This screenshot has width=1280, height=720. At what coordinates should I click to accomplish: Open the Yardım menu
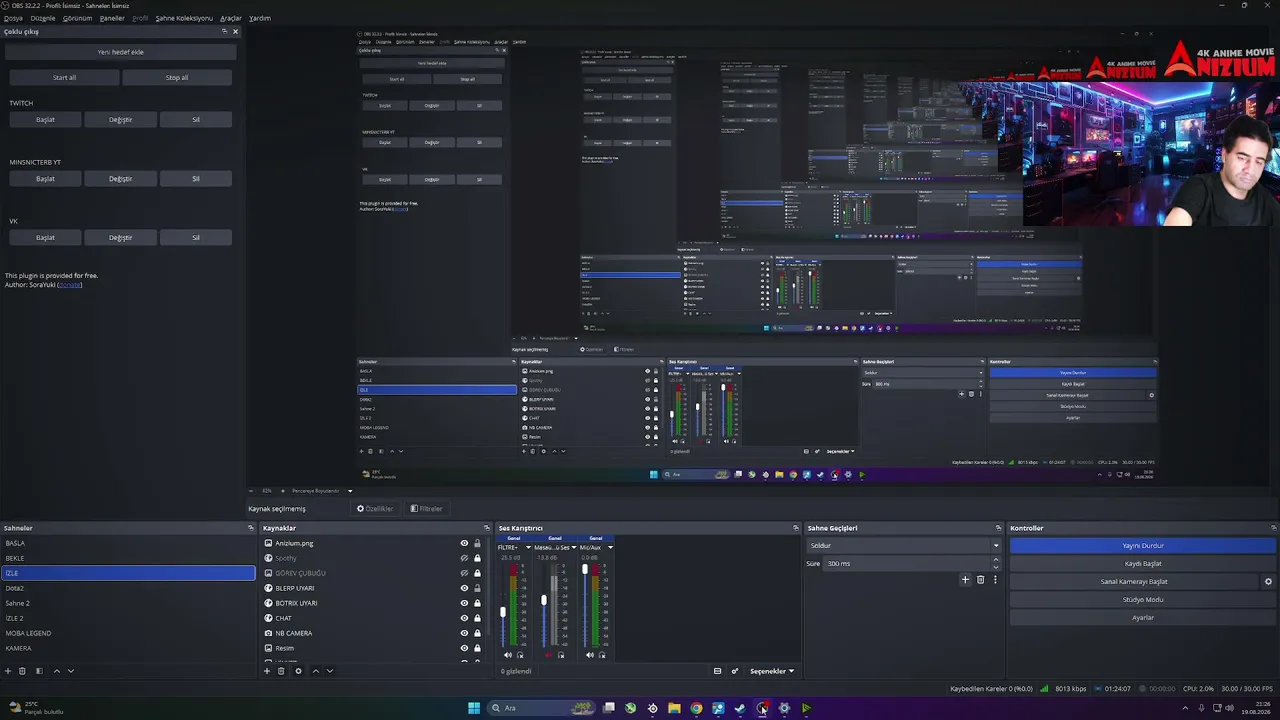[260, 18]
